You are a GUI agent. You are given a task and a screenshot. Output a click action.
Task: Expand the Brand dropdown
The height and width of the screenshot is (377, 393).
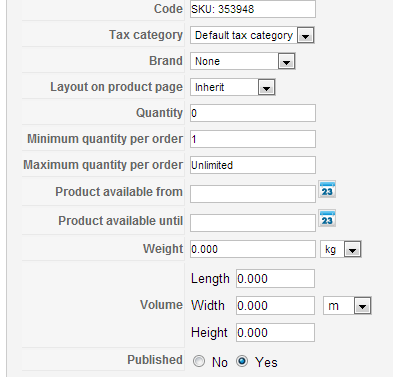pos(243,61)
